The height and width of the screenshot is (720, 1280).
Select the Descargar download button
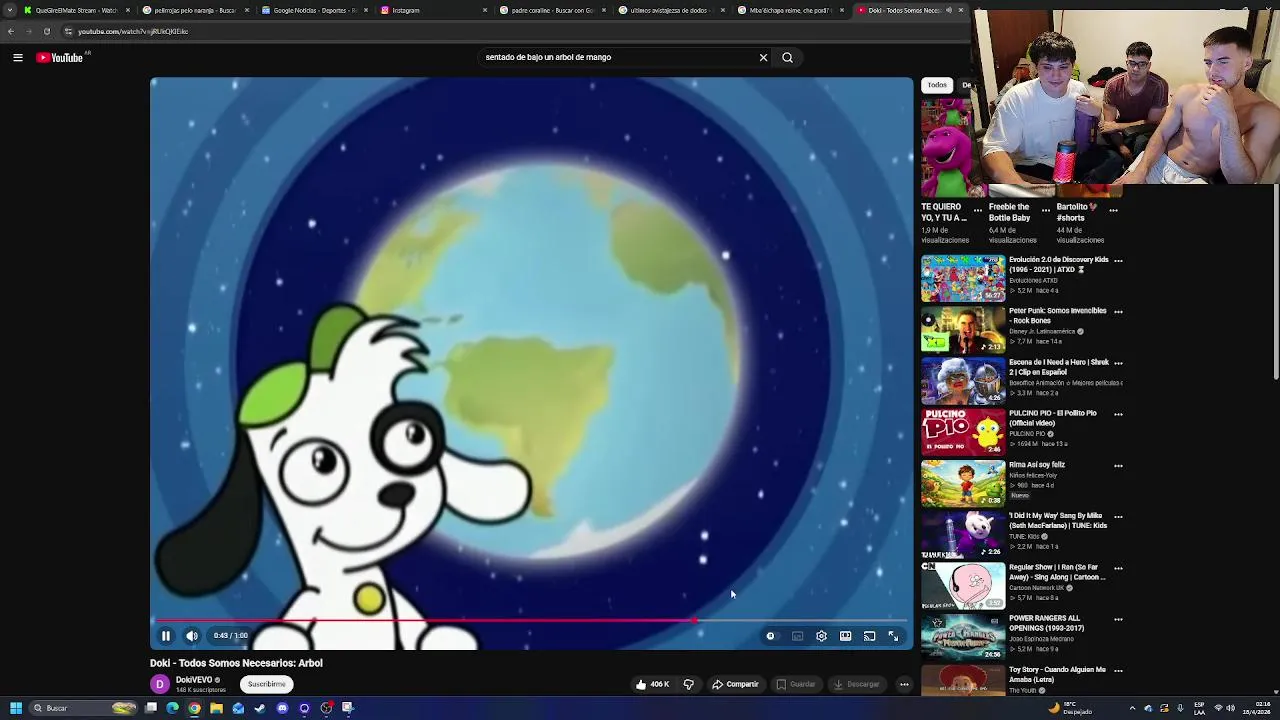pyautogui.click(x=857, y=685)
